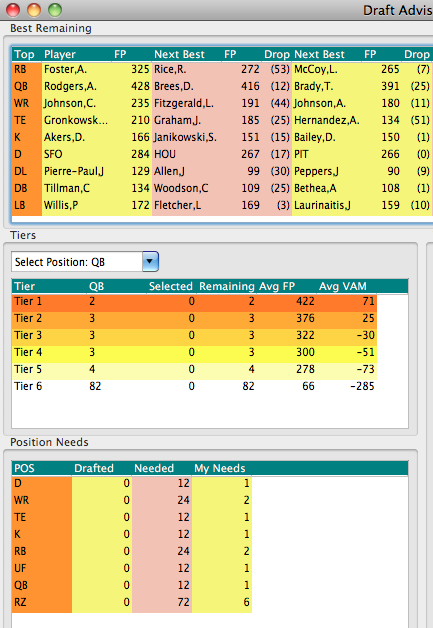Click the yellow minimize window button
Image resolution: width=433 pixels, height=628 pixels.
34,10
